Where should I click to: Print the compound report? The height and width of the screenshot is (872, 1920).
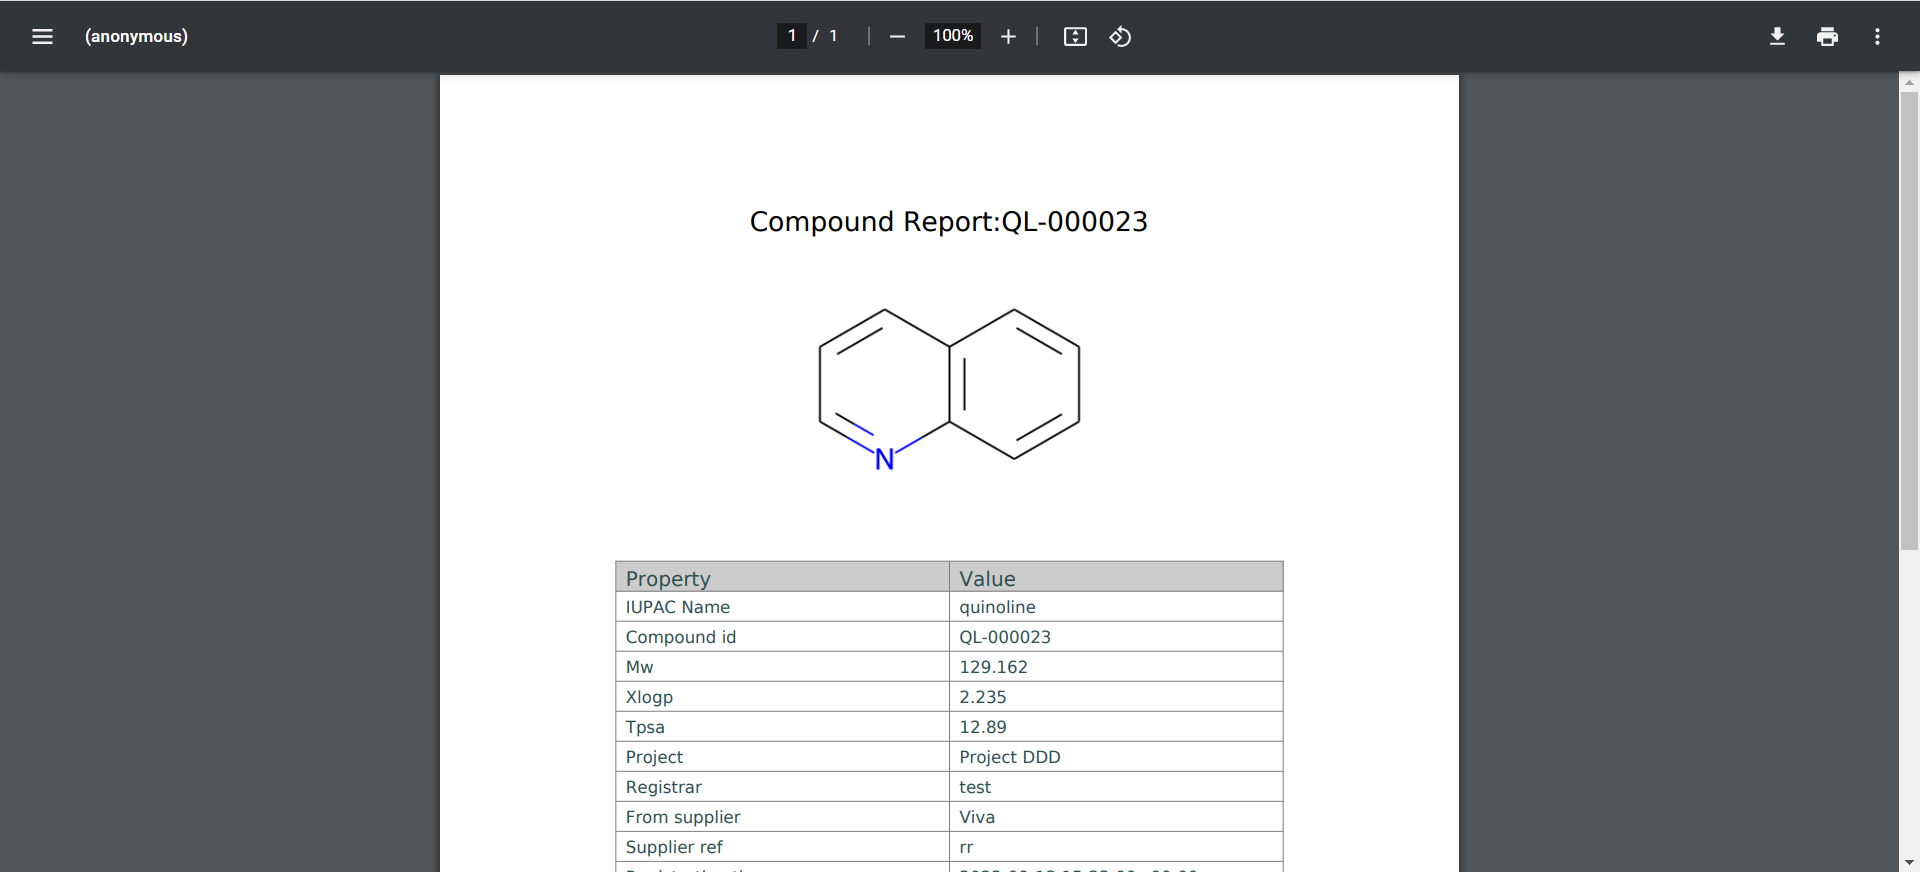[1827, 36]
